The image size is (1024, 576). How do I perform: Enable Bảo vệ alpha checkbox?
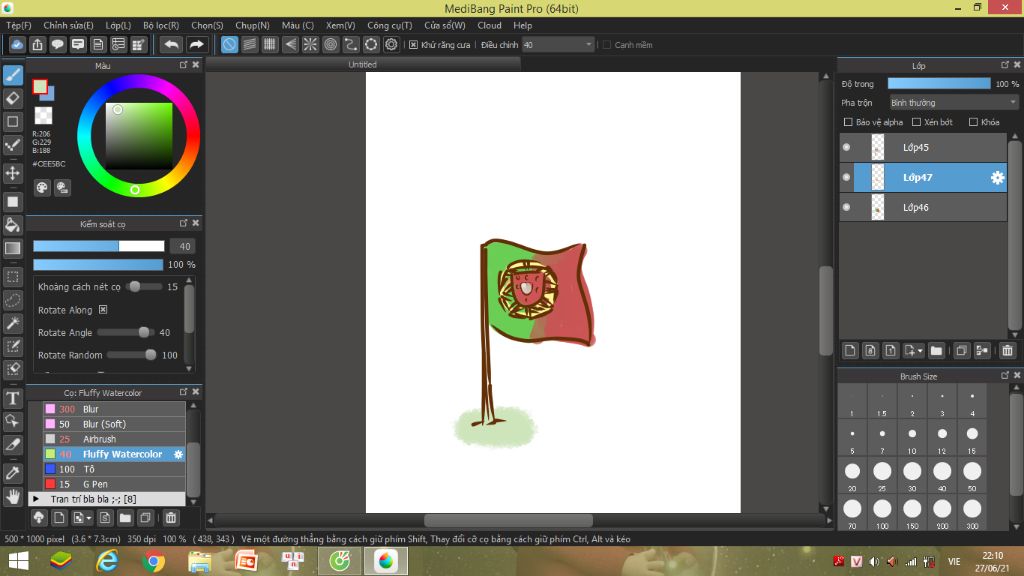[848, 122]
